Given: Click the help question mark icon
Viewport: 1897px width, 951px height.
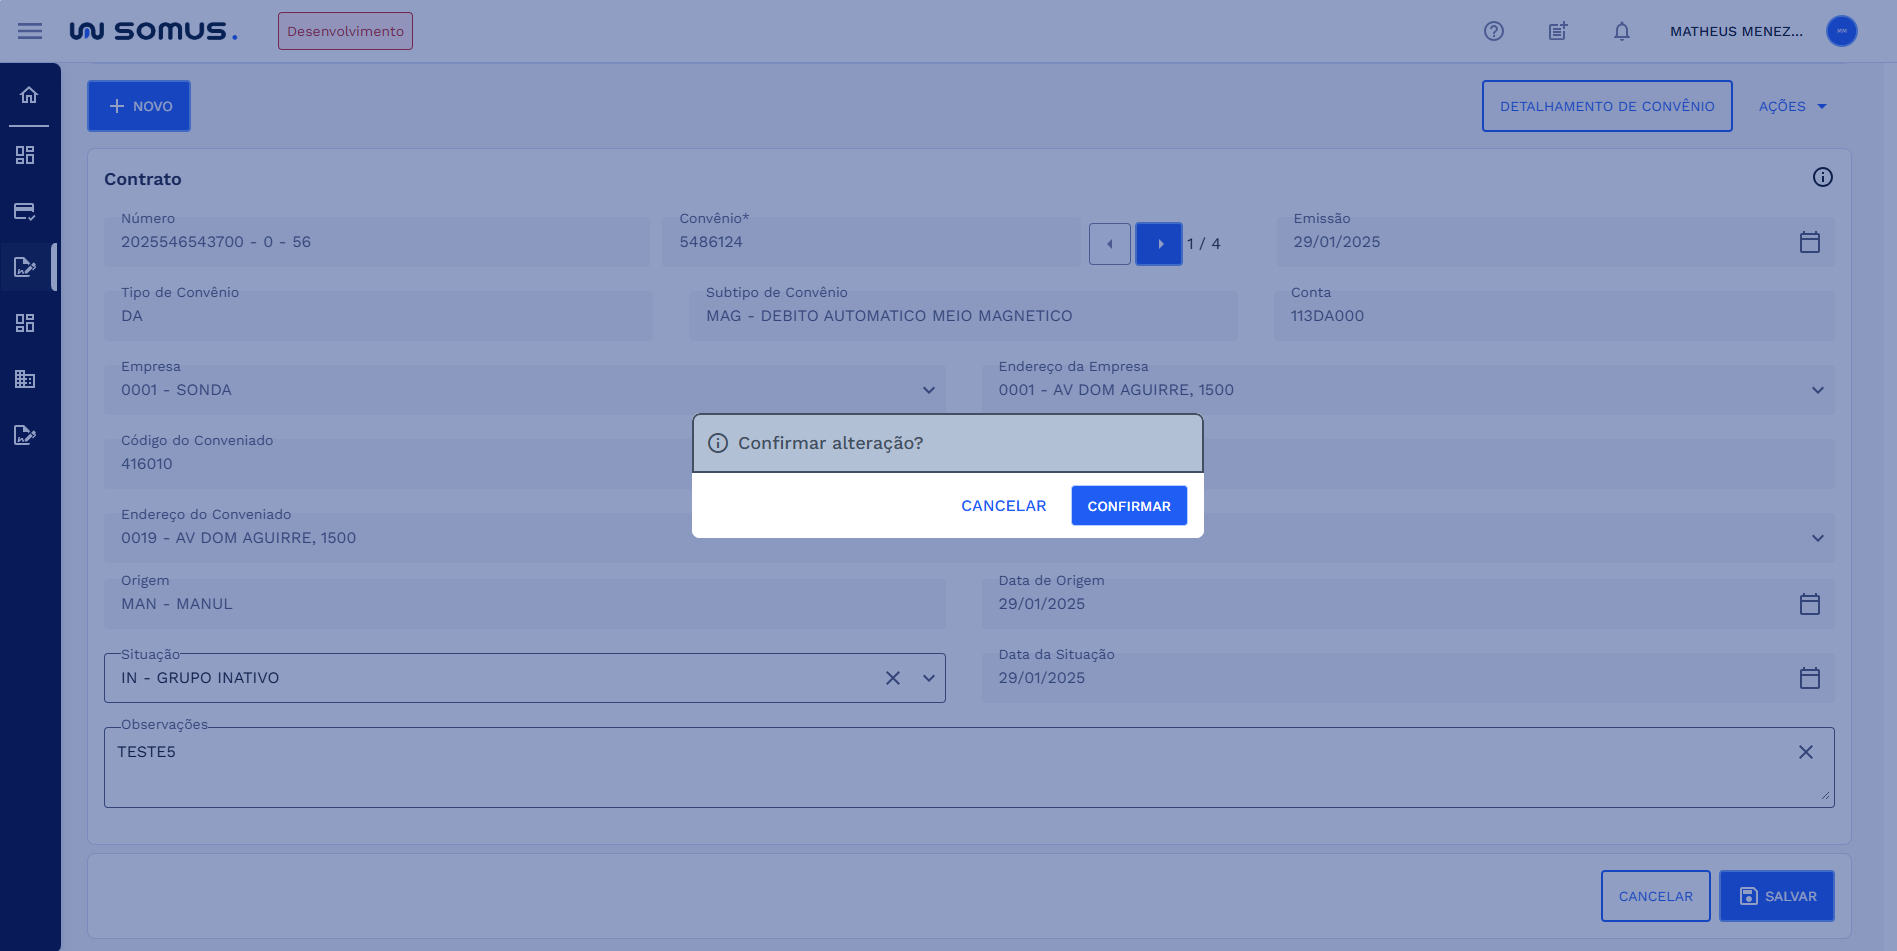Looking at the screenshot, I should (1493, 31).
